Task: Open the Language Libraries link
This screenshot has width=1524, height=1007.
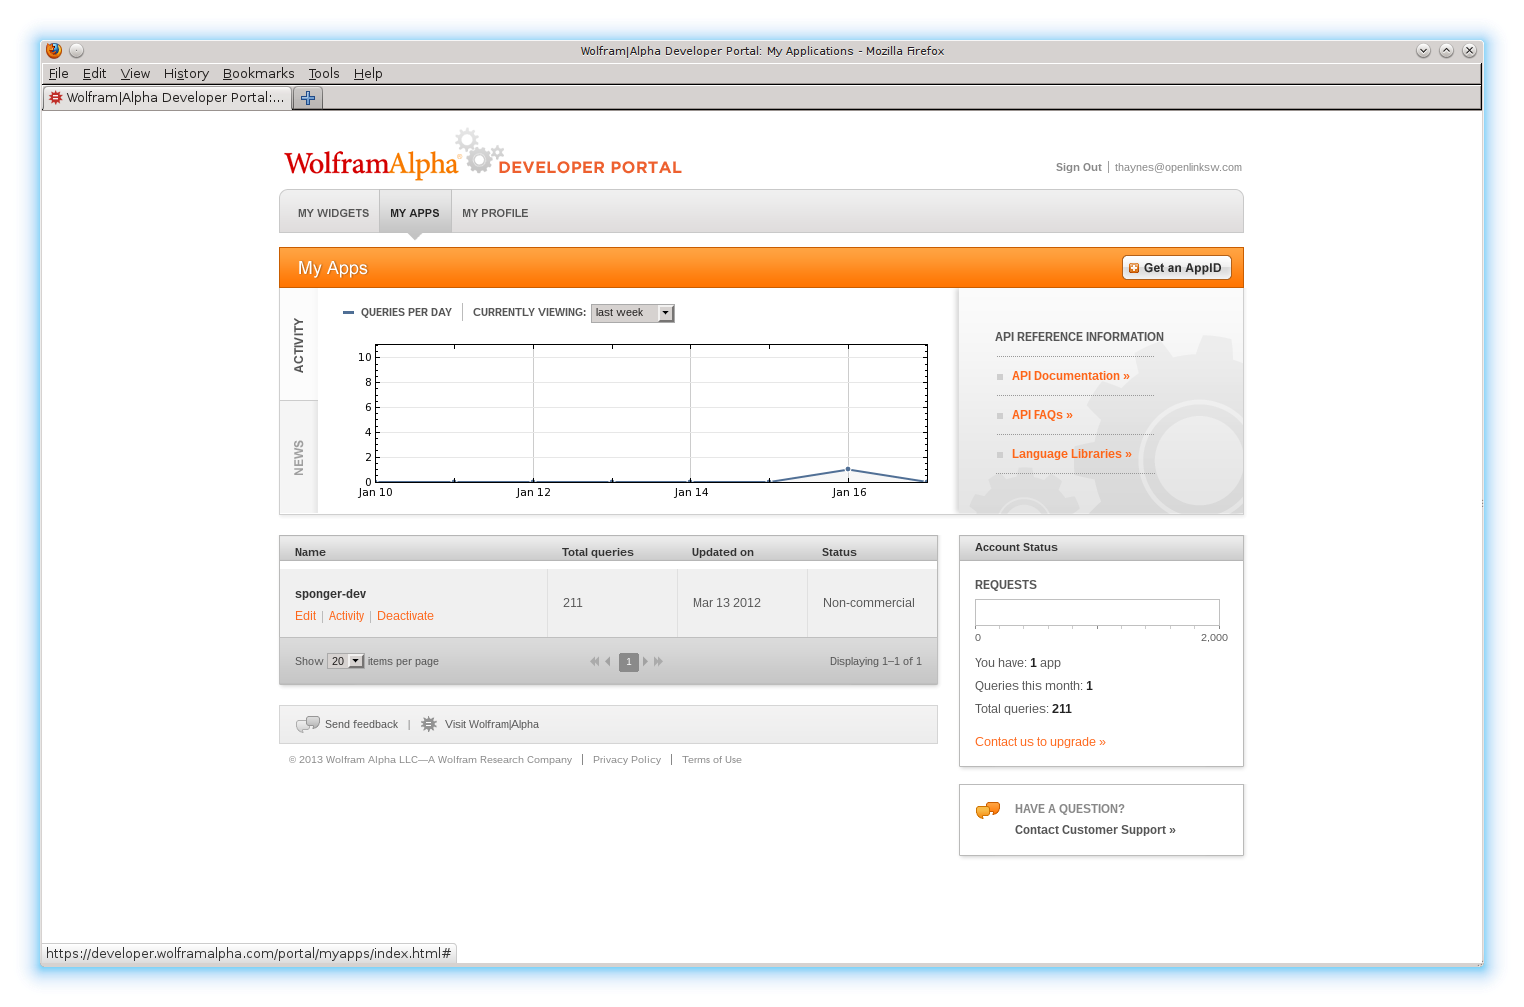Action: click(x=1071, y=454)
